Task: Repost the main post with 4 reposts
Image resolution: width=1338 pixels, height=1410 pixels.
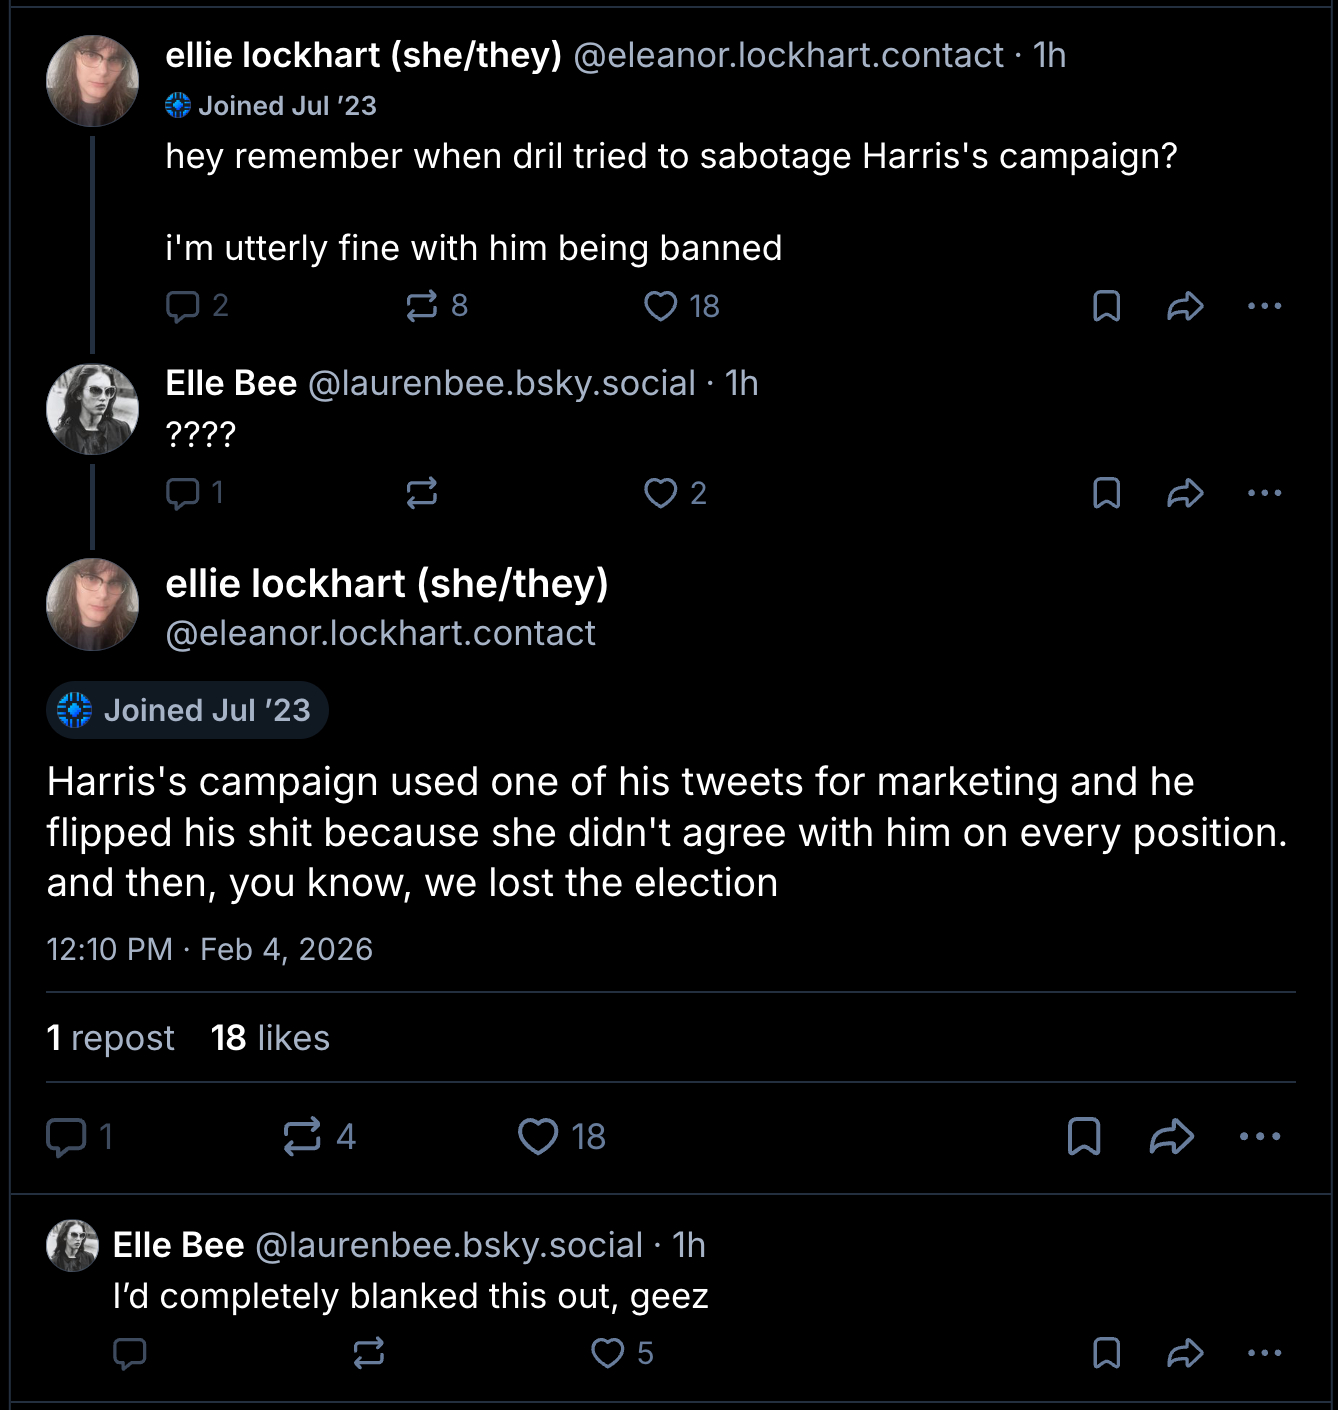Action: click(x=302, y=1137)
